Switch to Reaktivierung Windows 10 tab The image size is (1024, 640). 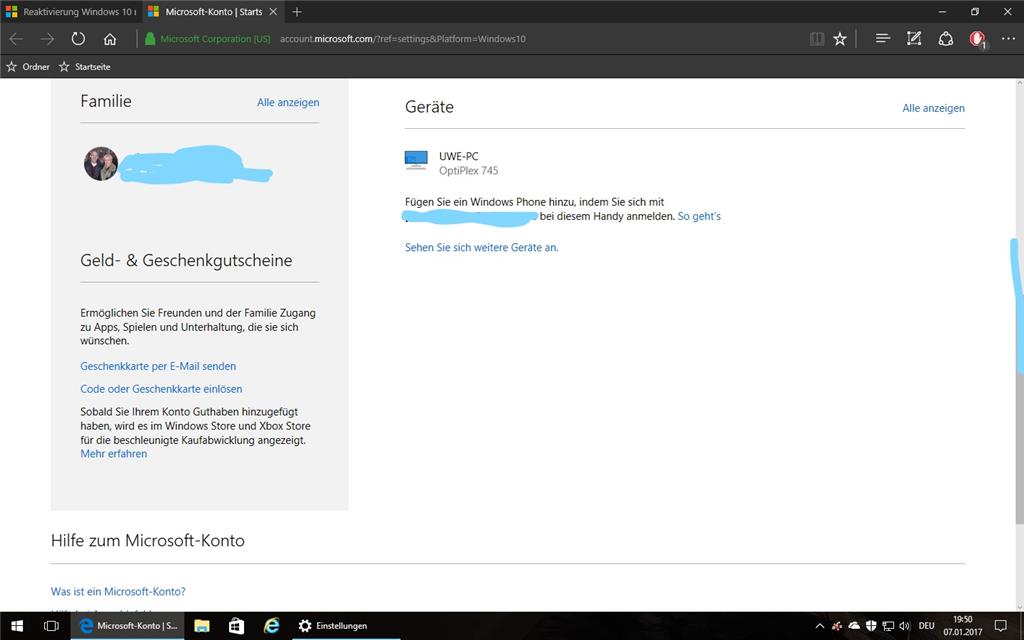tap(71, 12)
